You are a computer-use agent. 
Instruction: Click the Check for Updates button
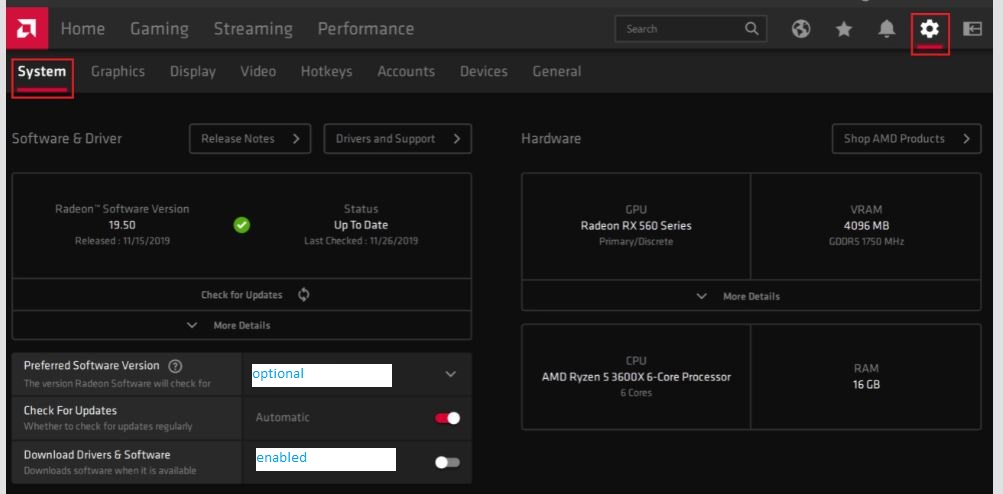tap(242, 295)
